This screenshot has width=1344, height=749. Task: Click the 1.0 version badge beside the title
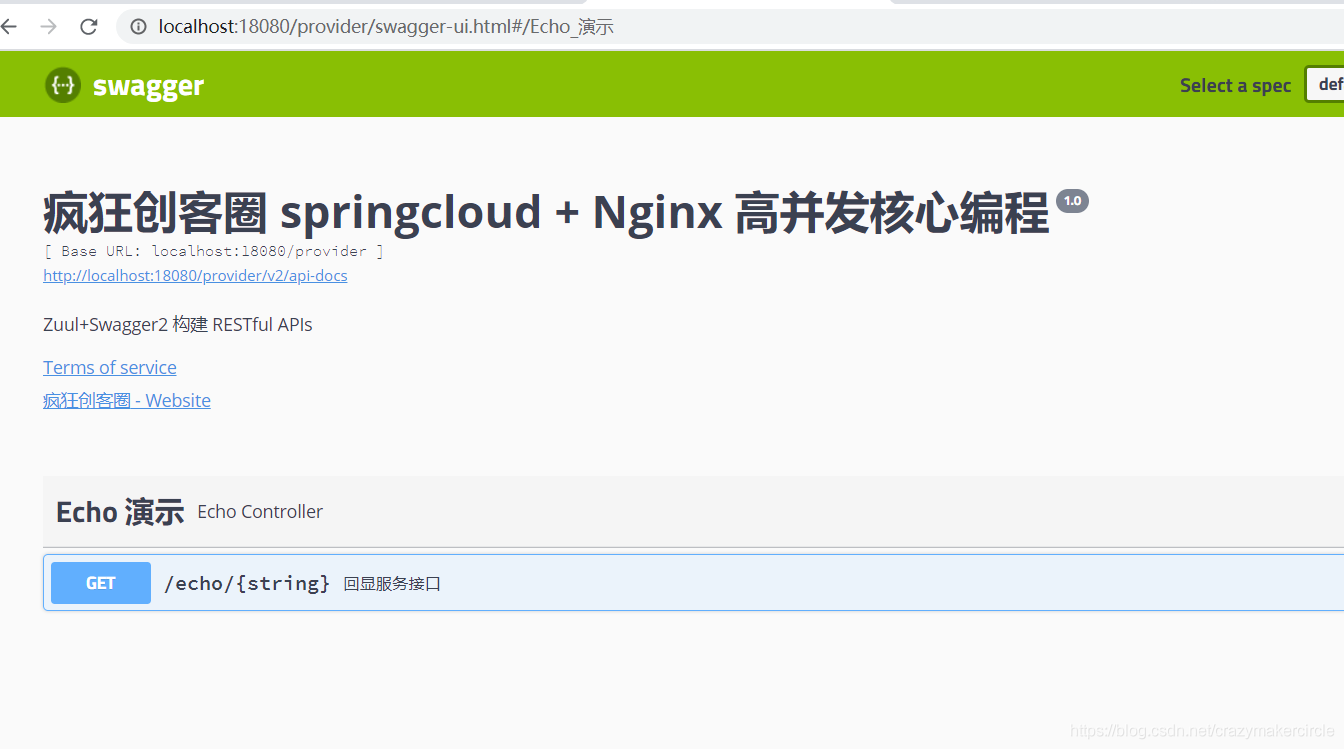click(1072, 200)
